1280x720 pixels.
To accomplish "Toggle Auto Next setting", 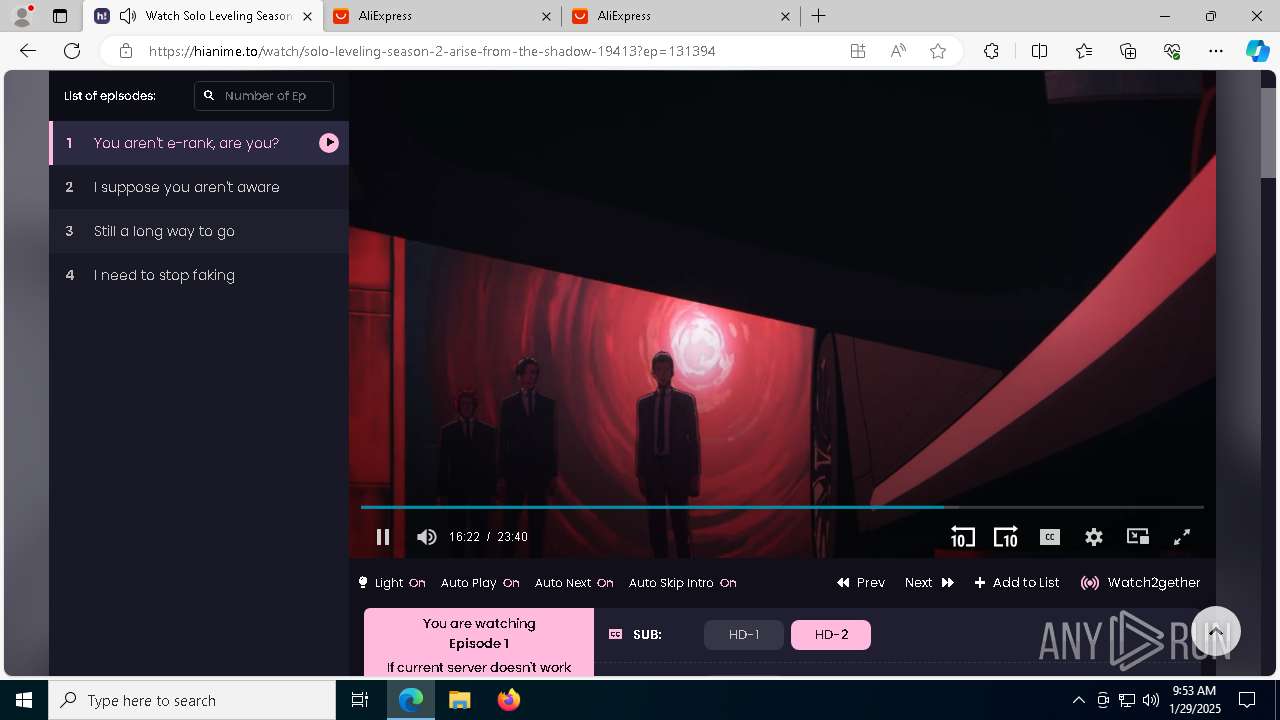I will coord(574,583).
